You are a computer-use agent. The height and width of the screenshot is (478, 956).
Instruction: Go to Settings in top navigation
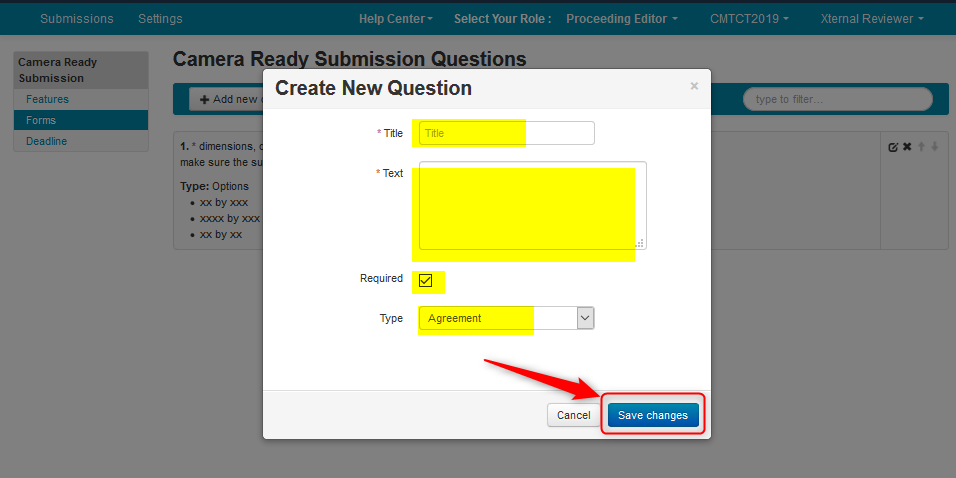160,19
